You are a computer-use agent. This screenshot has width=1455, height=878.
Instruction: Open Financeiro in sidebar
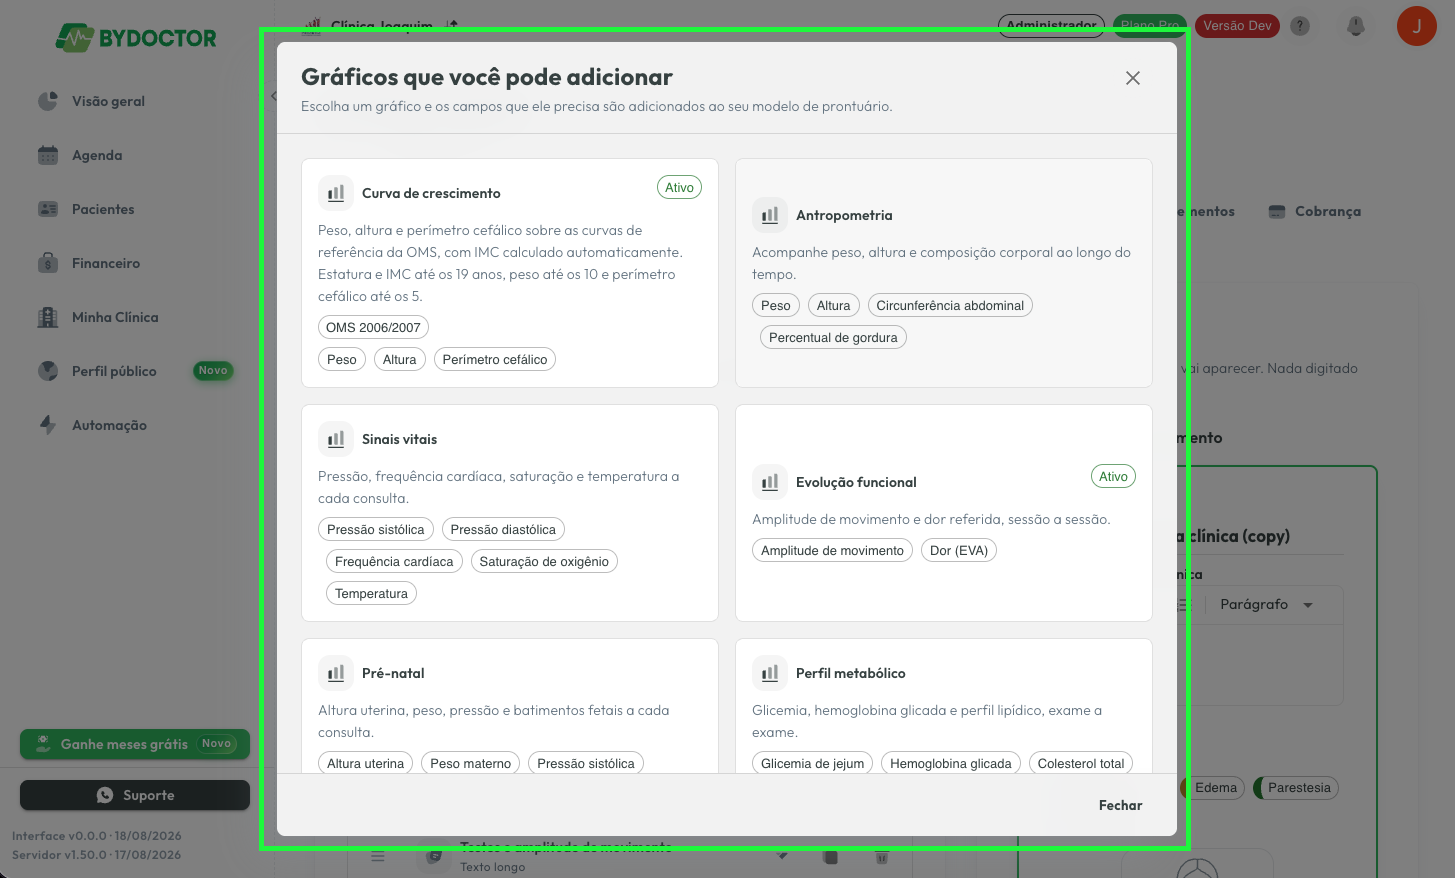pyautogui.click(x=106, y=263)
